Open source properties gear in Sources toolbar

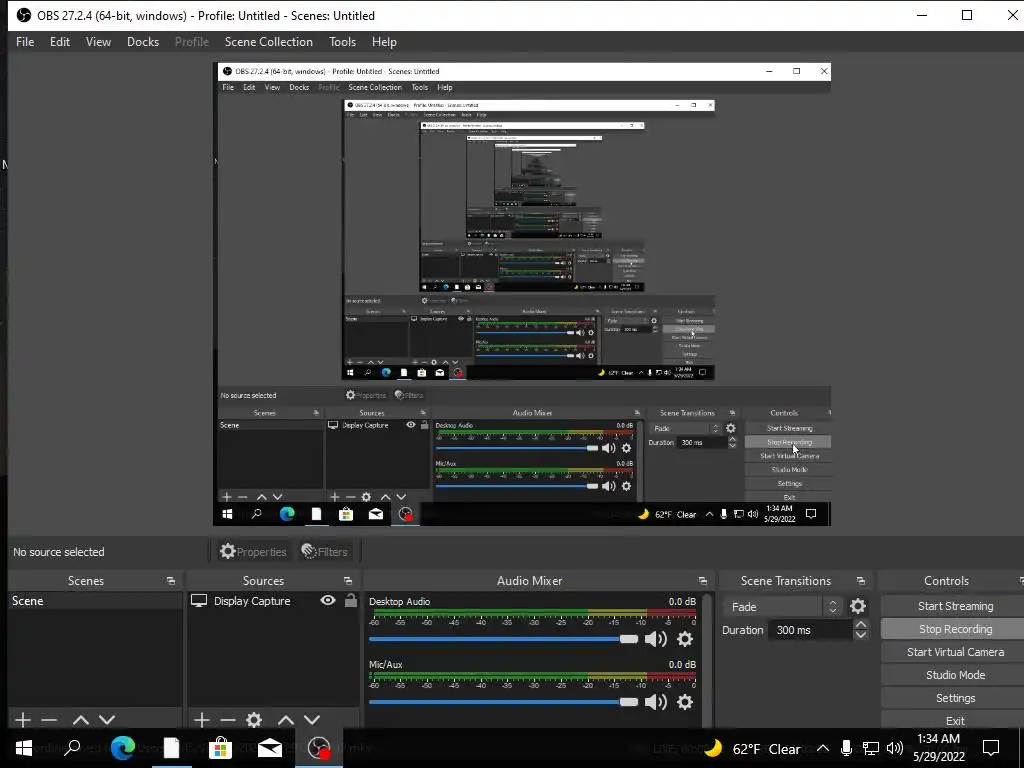tap(254, 720)
